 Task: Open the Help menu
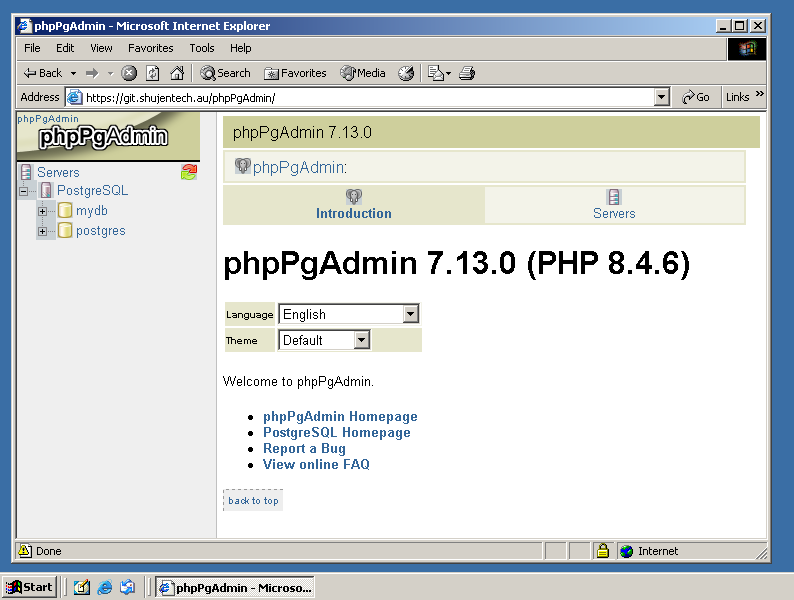click(241, 48)
